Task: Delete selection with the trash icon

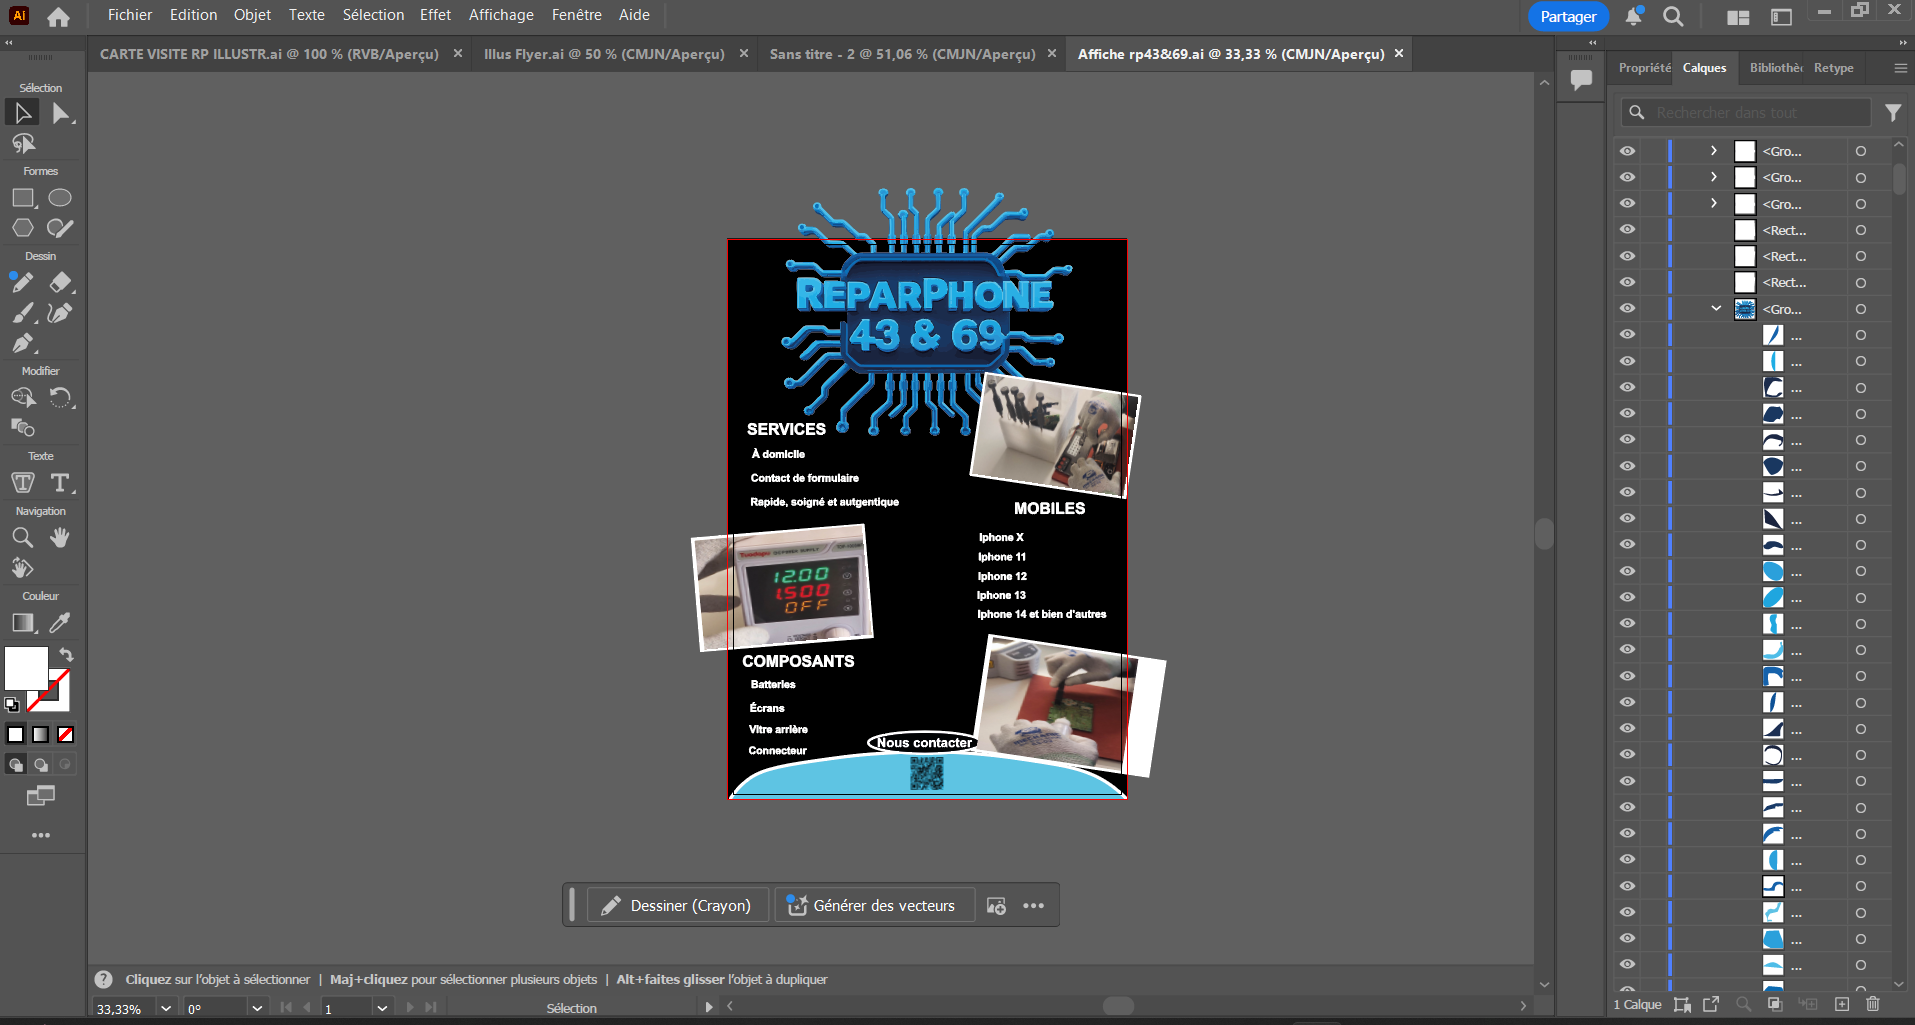Action: [x=1873, y=1004]
